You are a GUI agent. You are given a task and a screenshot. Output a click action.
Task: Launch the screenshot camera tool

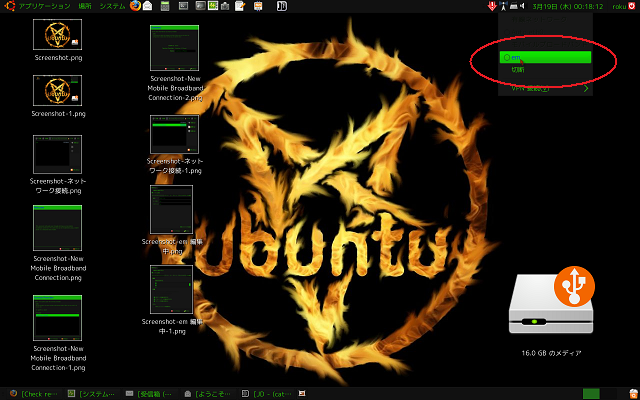click(x=225, y=6)
